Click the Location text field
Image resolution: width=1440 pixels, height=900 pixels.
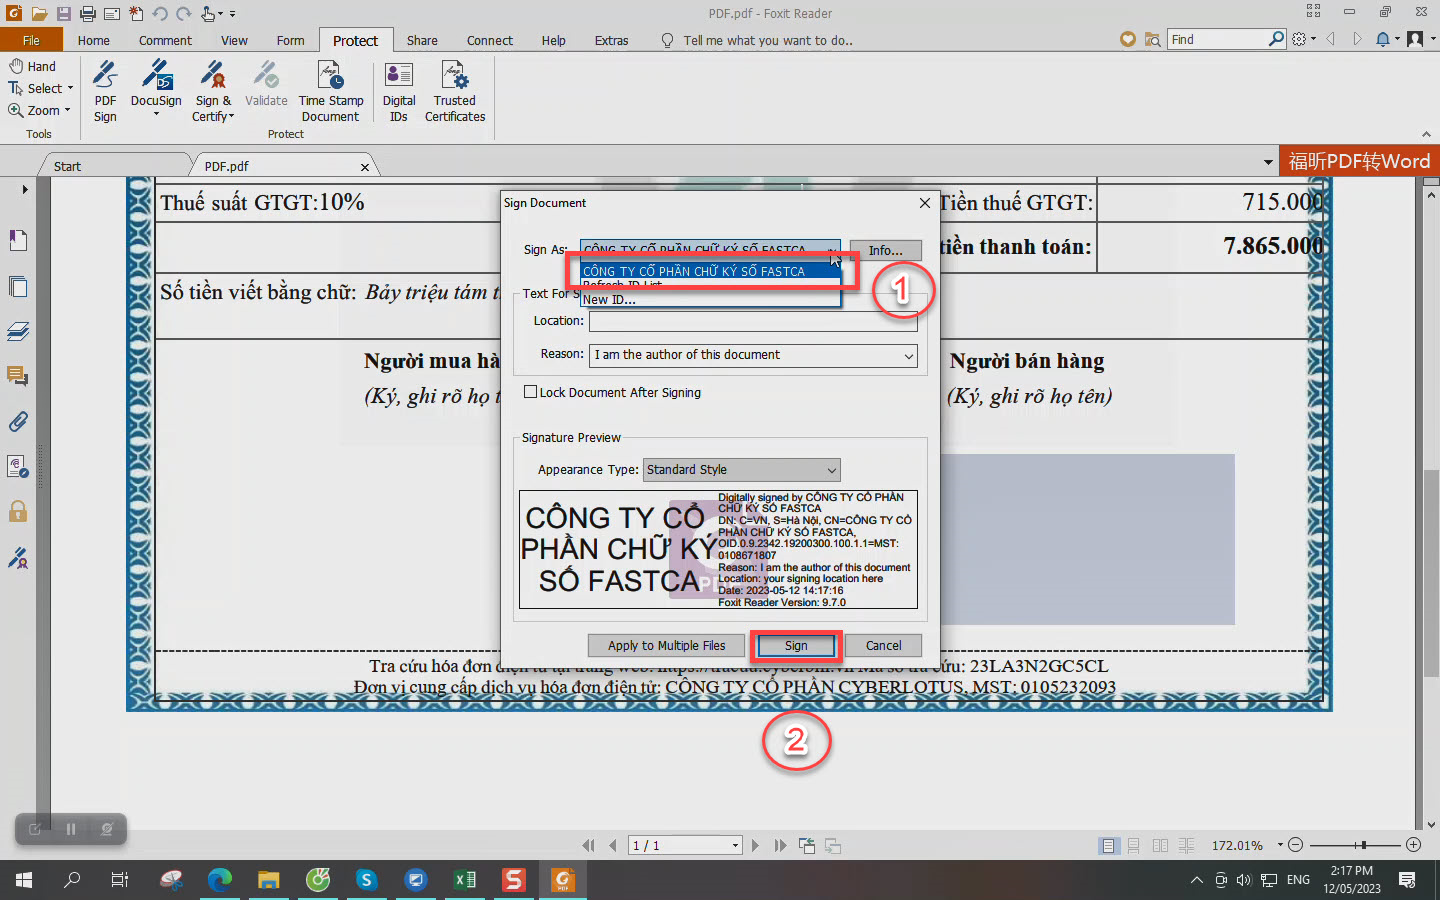point(752,321)
